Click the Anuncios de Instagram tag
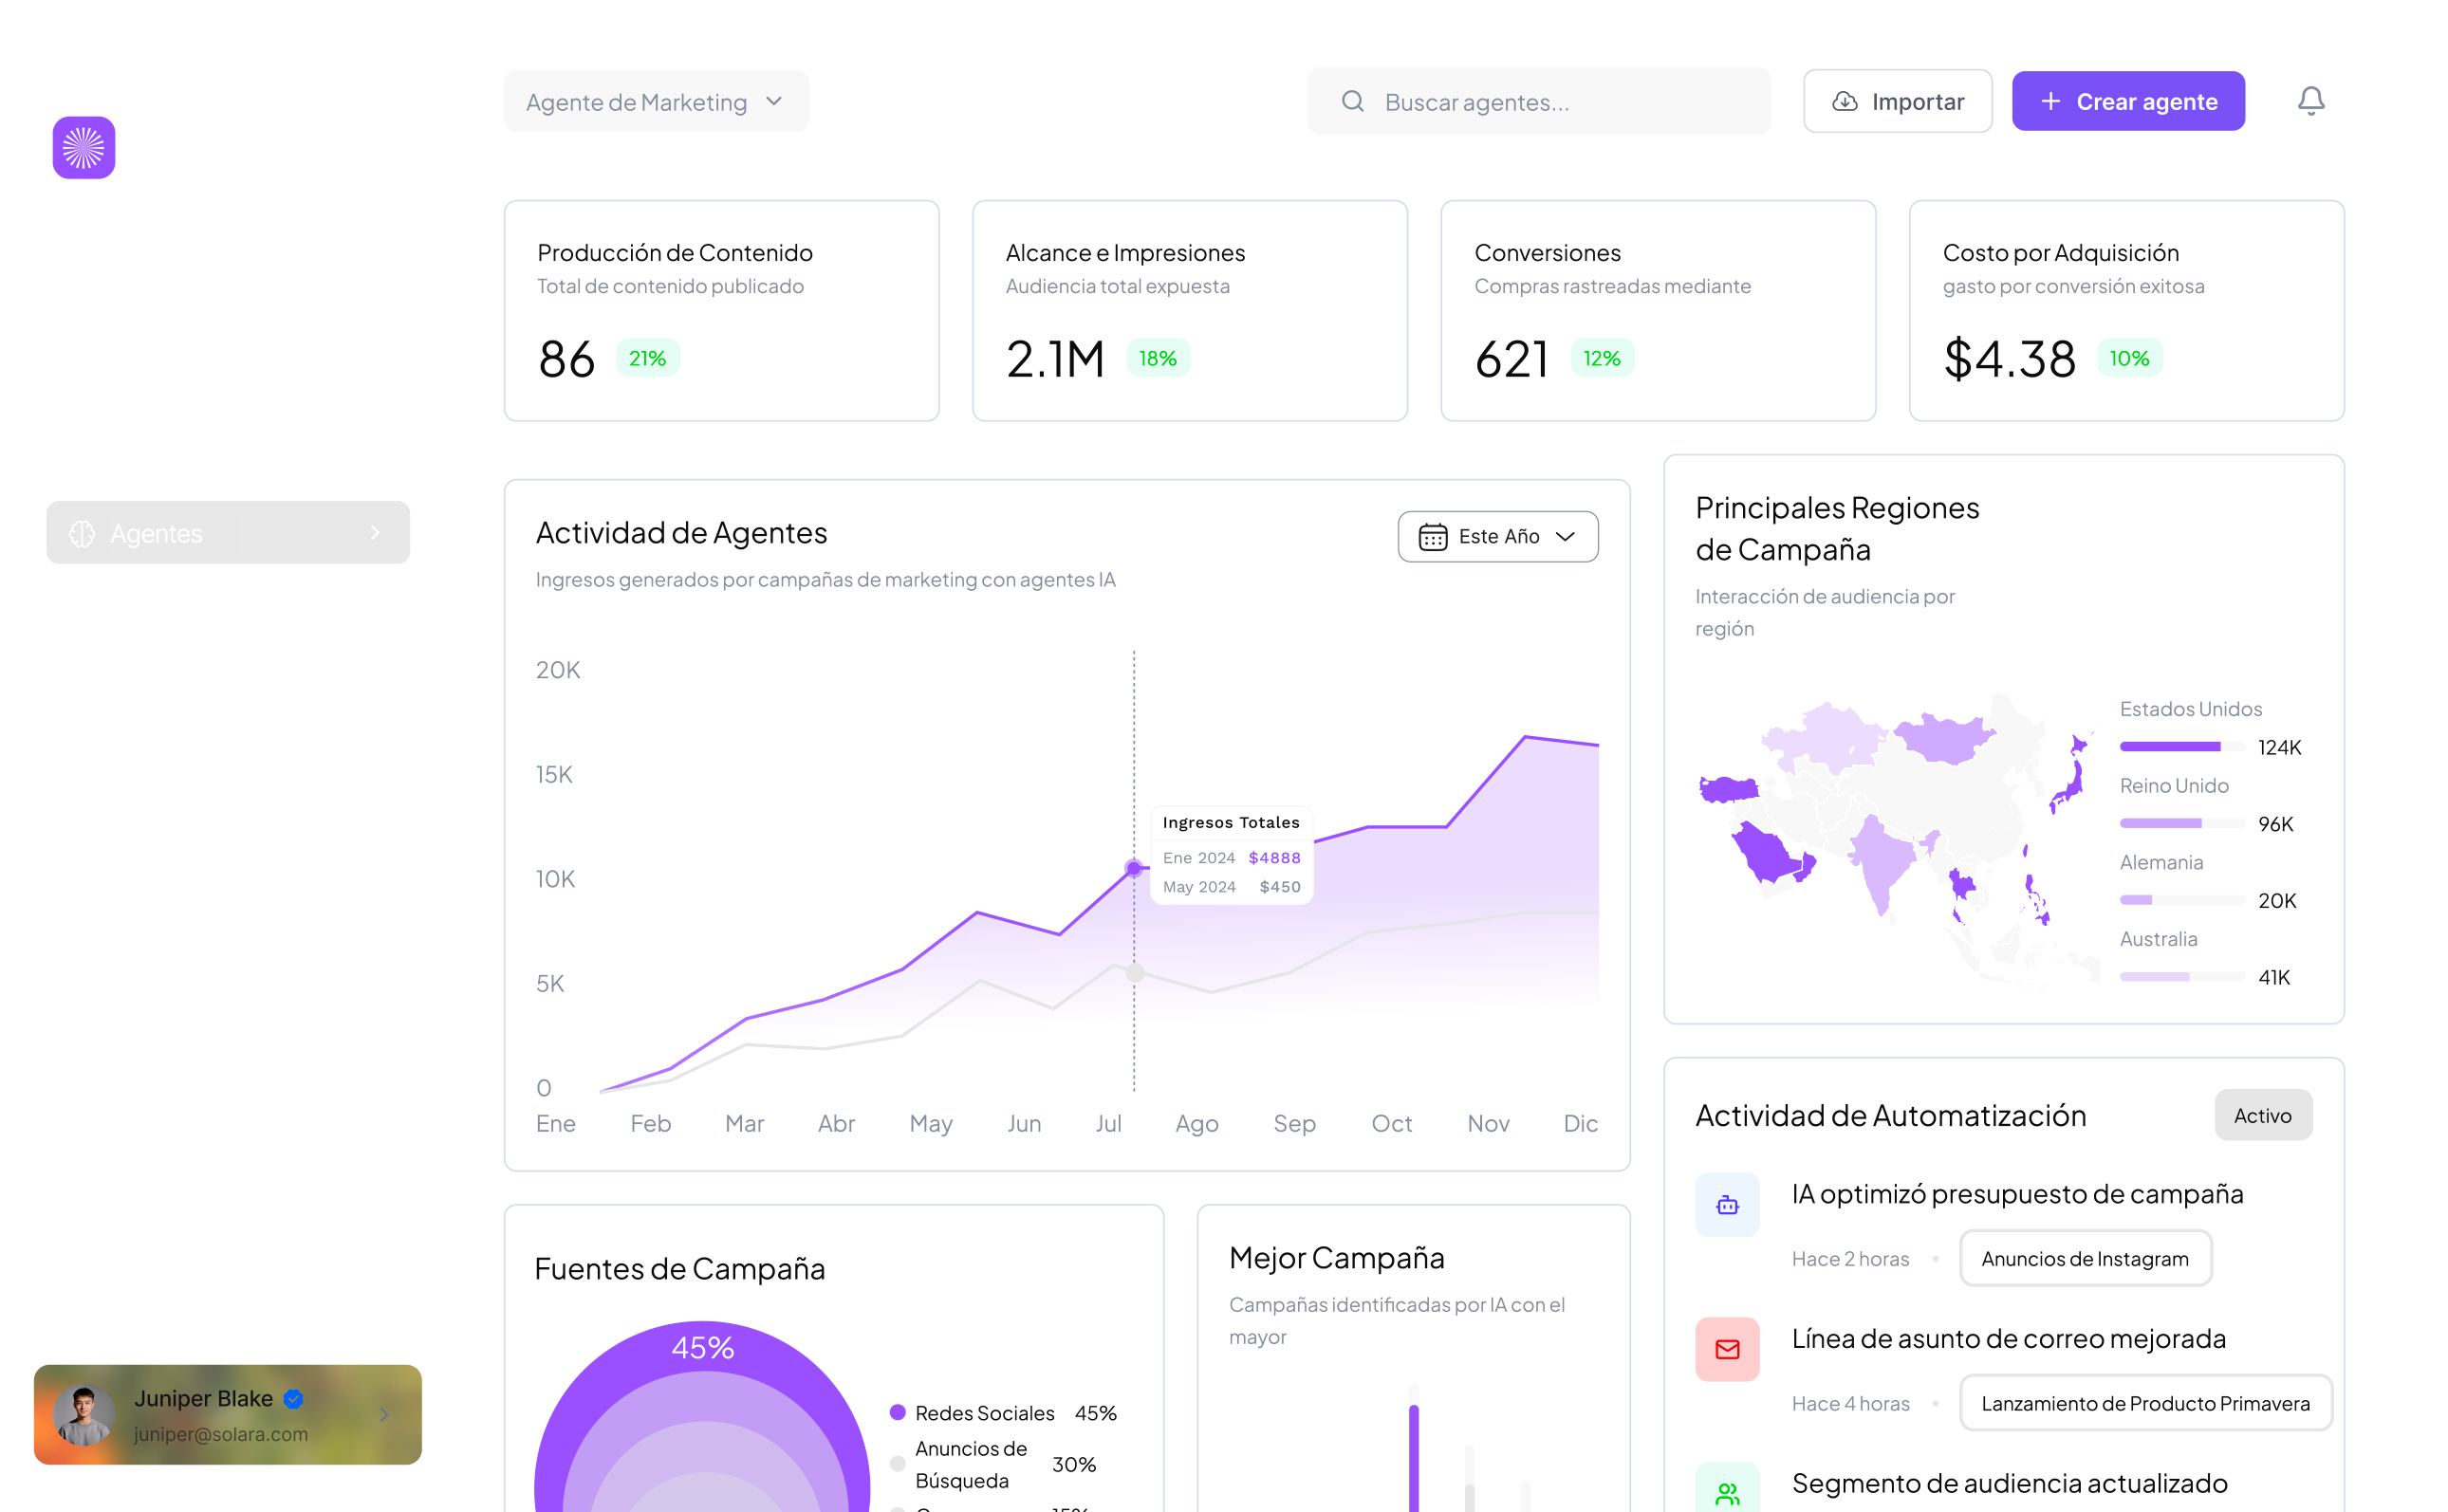 [x=2085, y=1259]
